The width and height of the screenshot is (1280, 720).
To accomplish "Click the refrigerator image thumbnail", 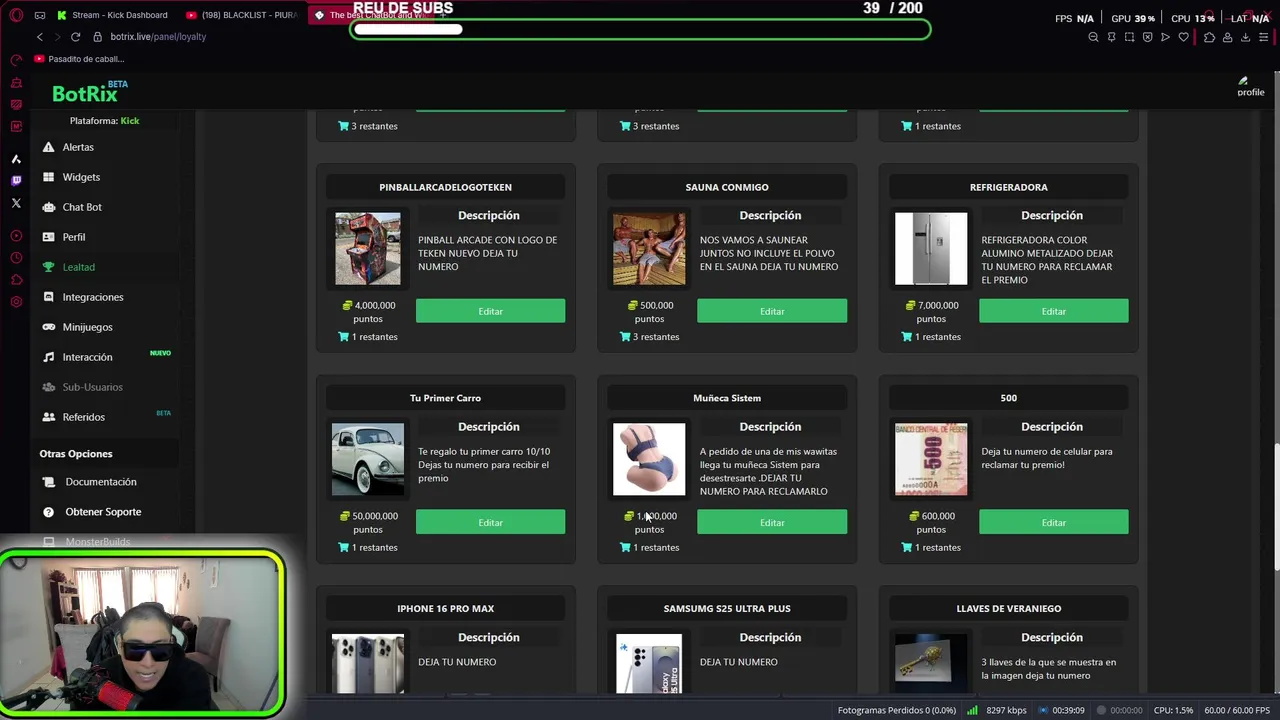I will click(931, 249).
